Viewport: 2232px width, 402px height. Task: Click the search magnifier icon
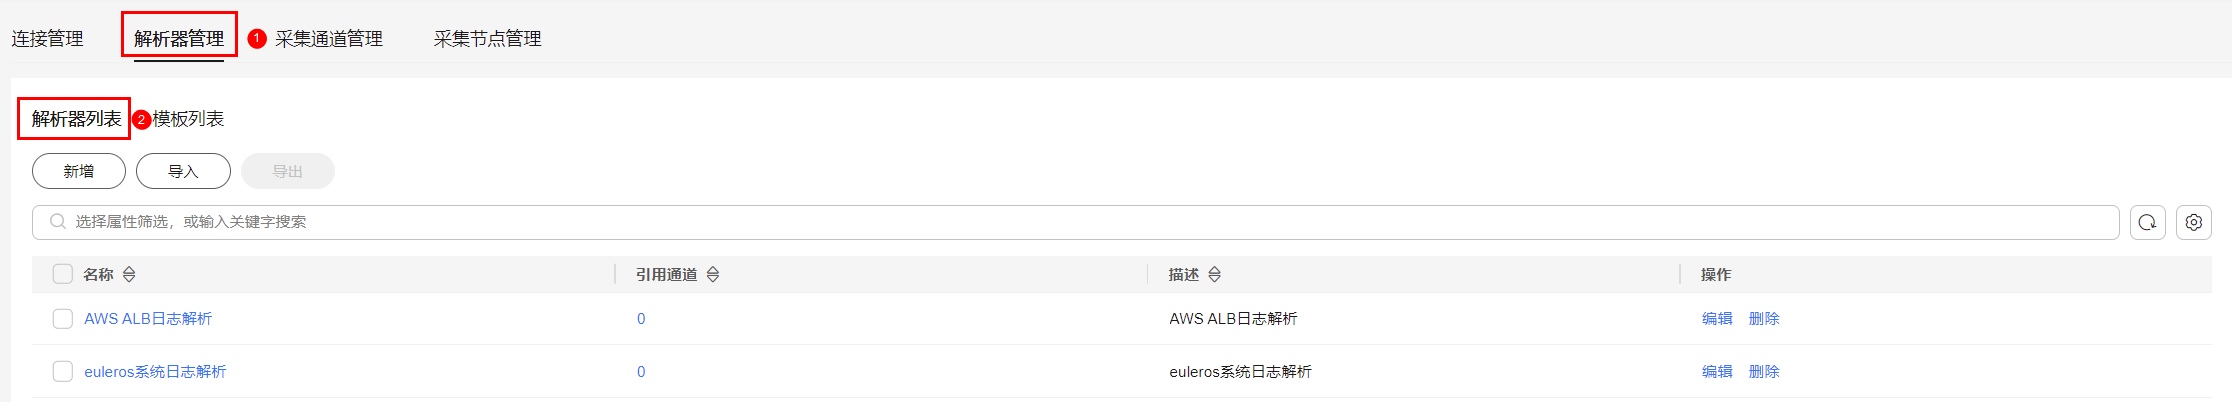58,221
